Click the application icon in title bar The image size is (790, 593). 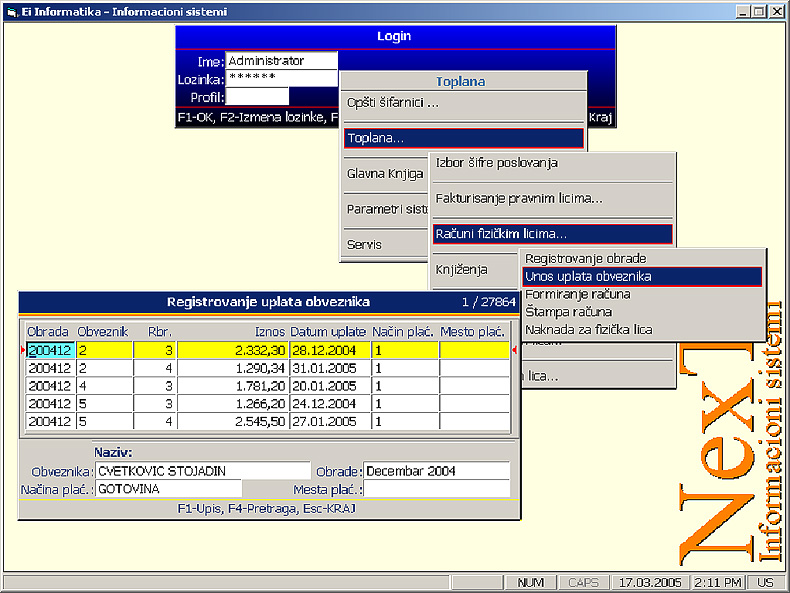pos(10,11)
